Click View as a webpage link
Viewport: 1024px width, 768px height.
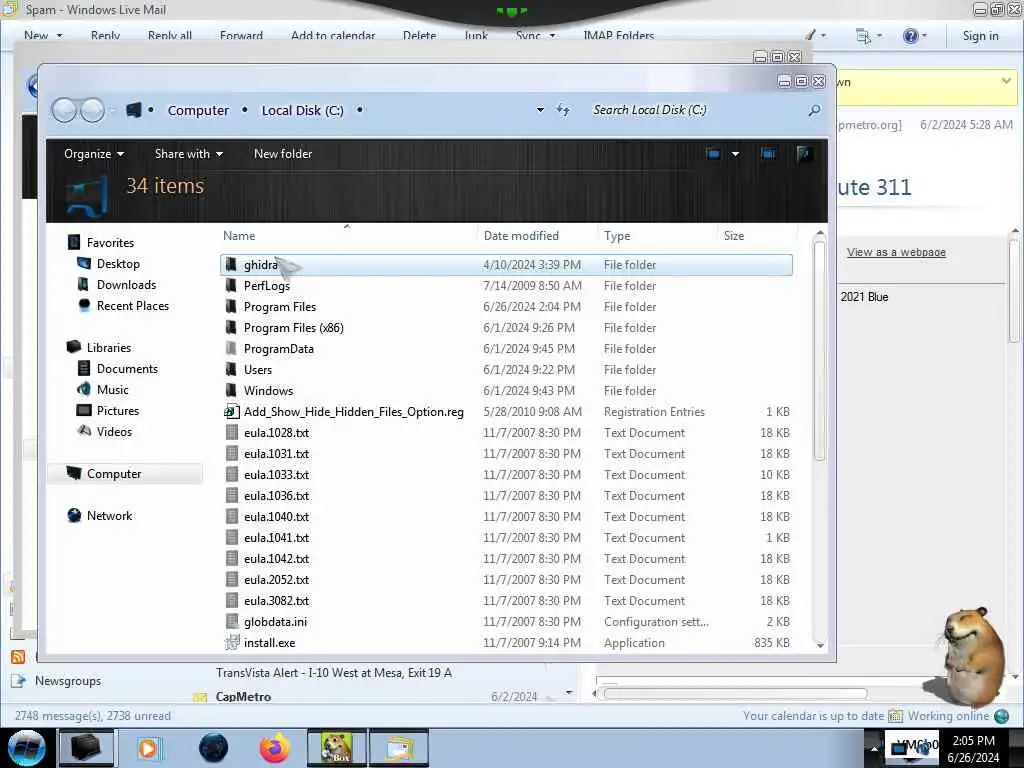click(x=896, y=252)
